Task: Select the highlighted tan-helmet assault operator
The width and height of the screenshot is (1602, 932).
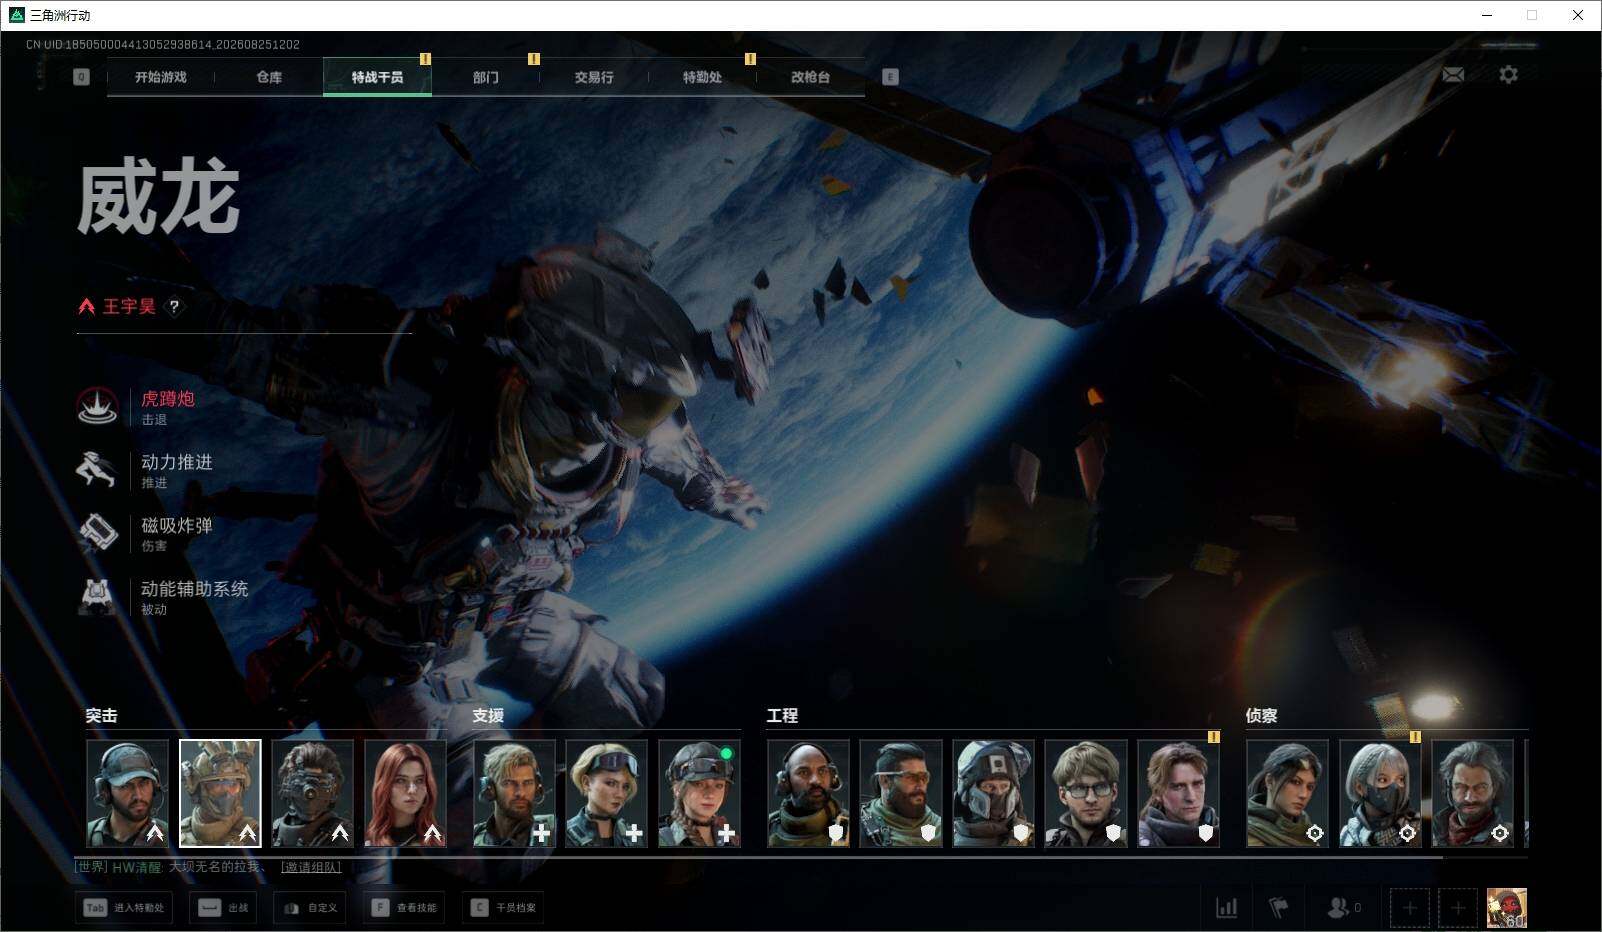Action: [220, 794]
